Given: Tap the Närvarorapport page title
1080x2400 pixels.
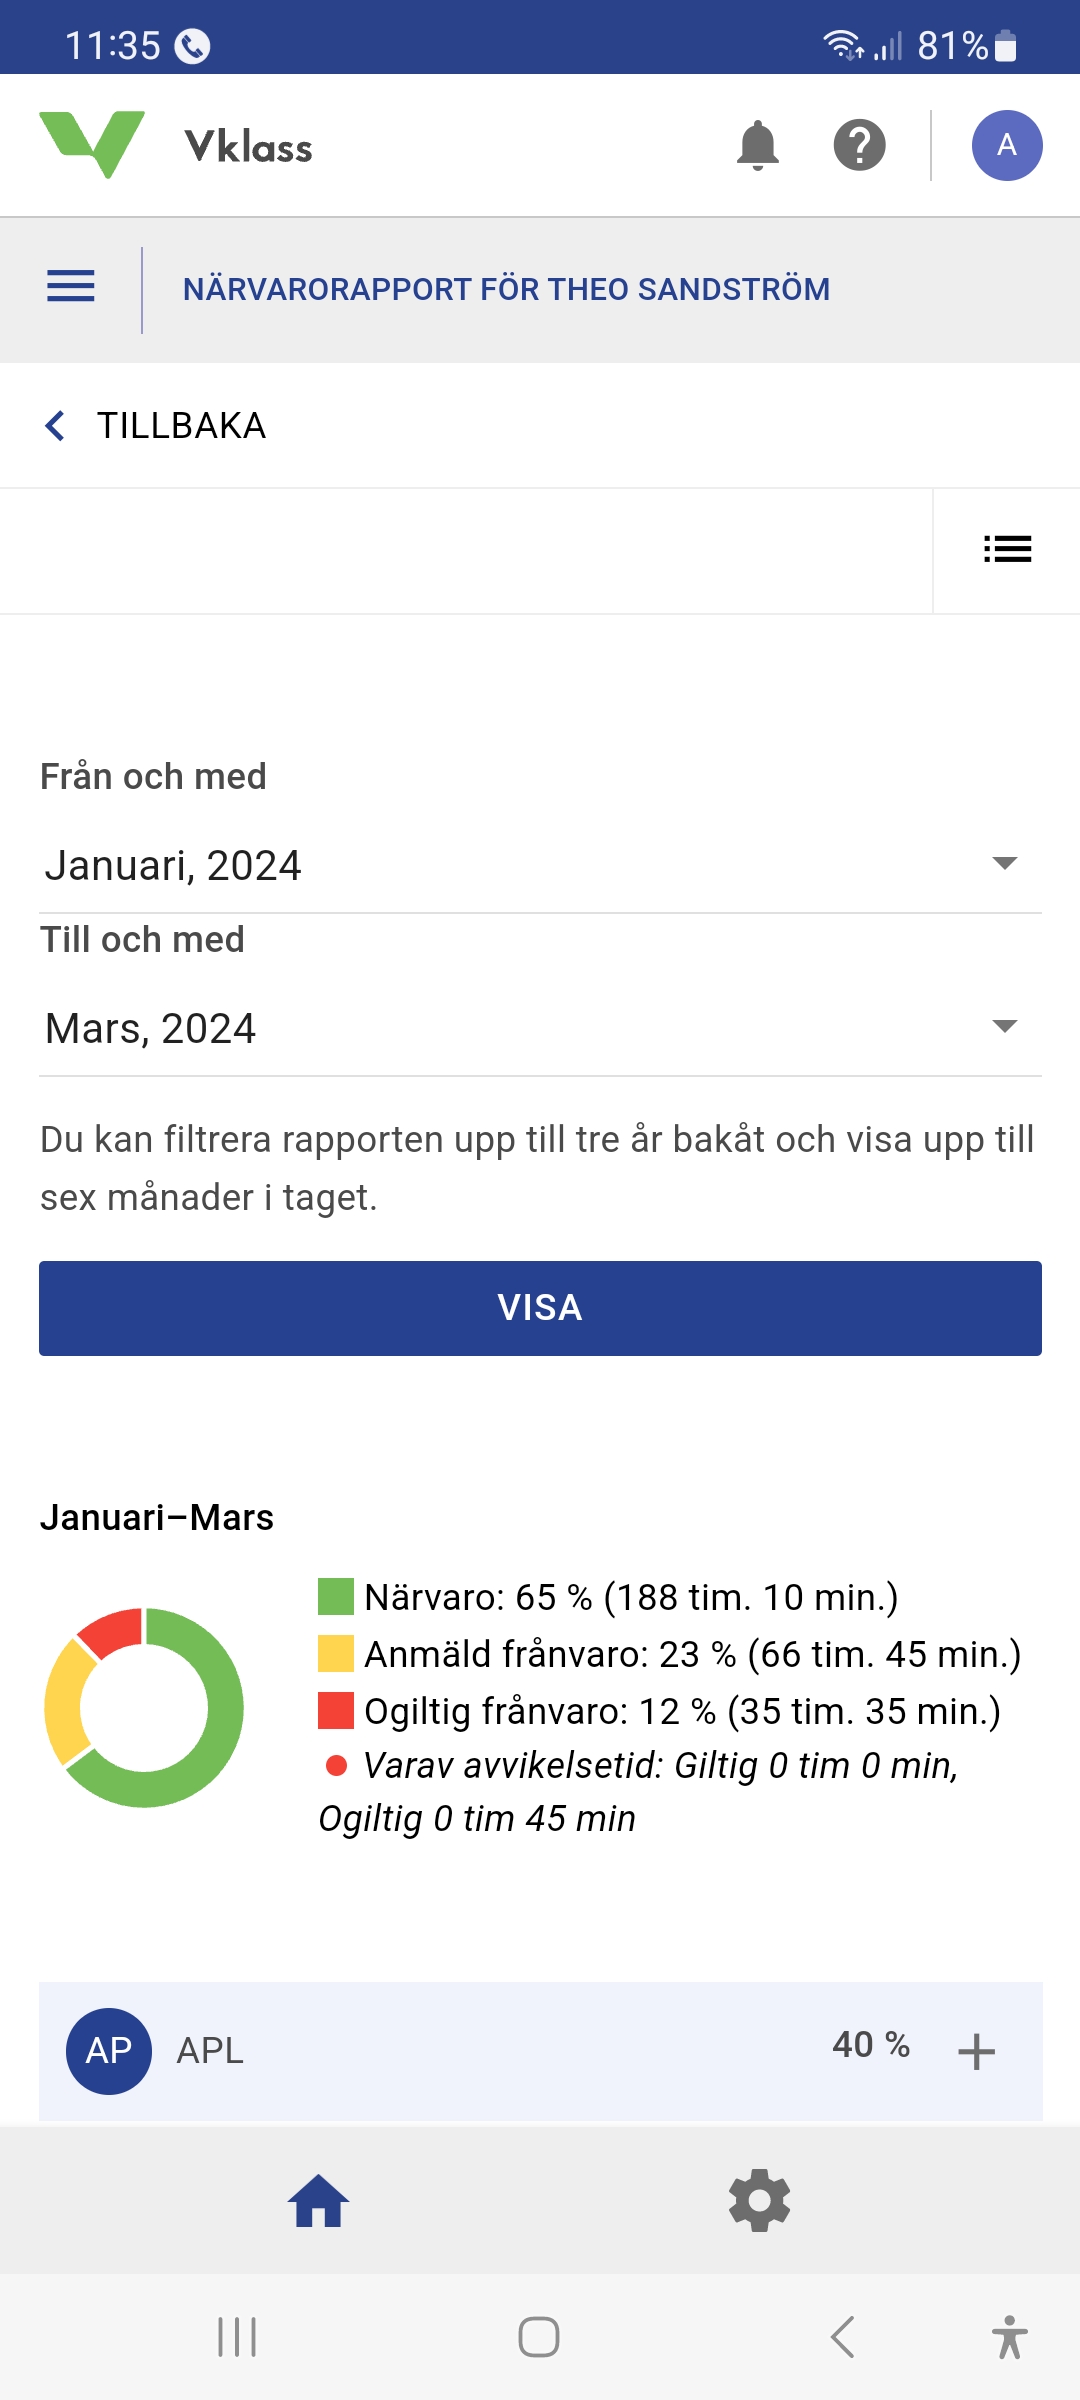Looking at the screenshot, I should pos(506,289).
